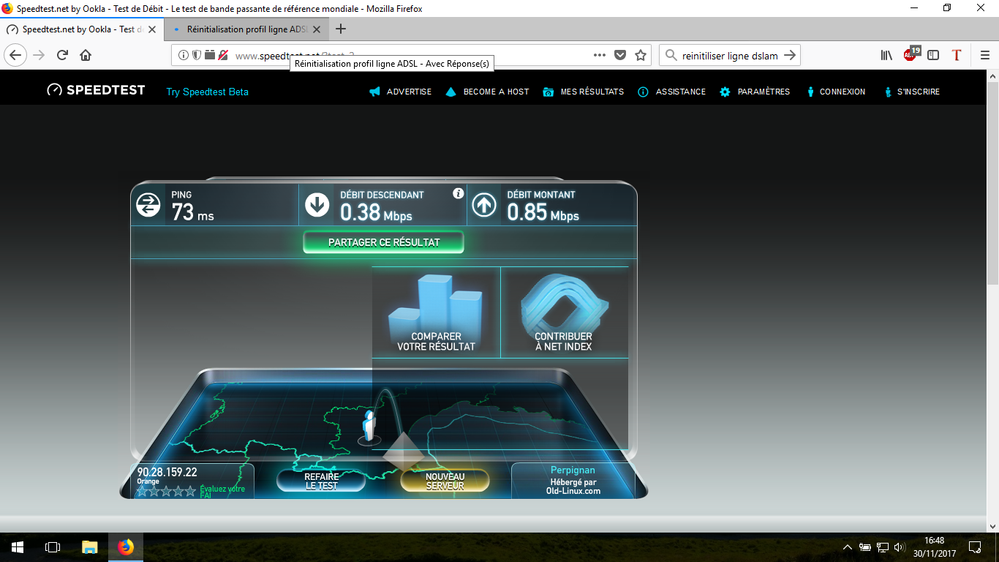Viewport: 999px width, 562px height.
Task: Bookmark this page with the star
Action: pyautogui.click(x=640, y=55)
